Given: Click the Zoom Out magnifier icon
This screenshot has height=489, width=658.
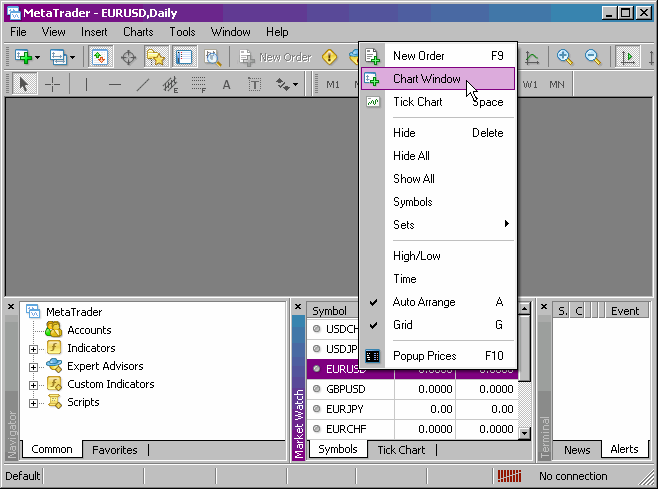Looking at the screenshot, I should tap(592, 57).
